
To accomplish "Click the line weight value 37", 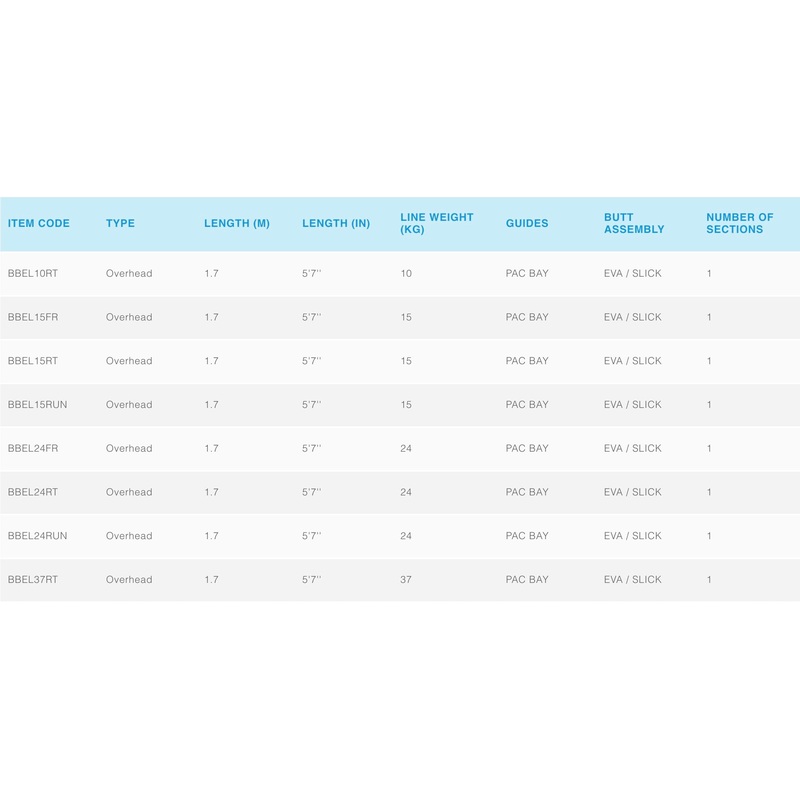I will coord(406,580).
